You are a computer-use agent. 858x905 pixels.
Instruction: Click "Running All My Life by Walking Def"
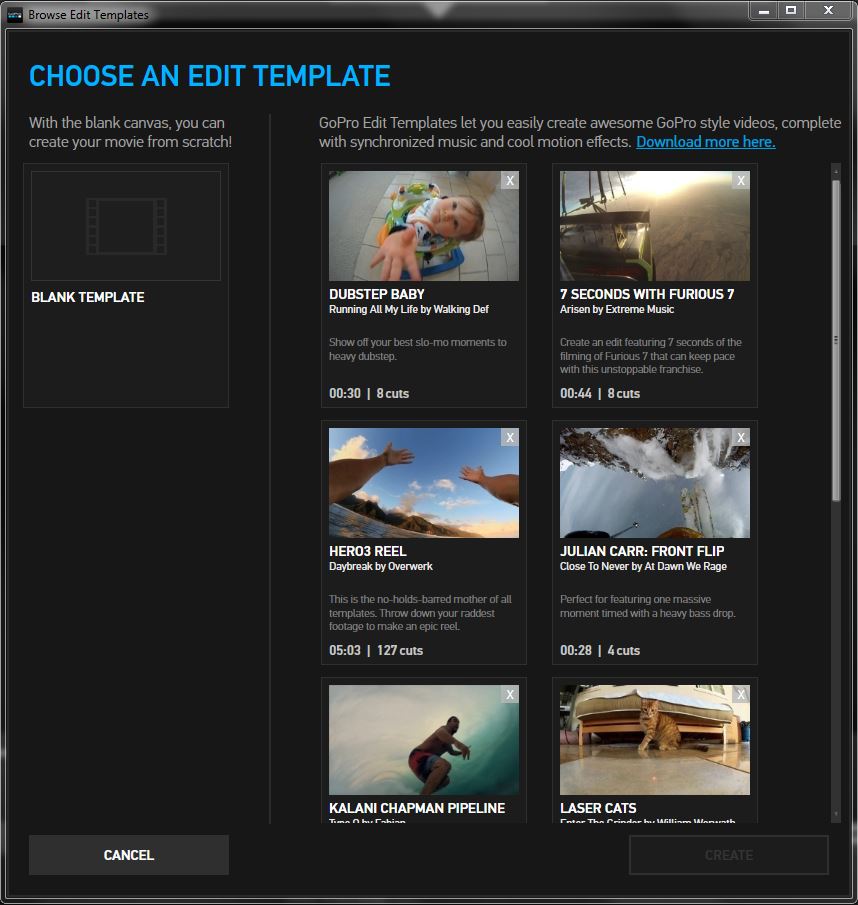tap(409, 309)
